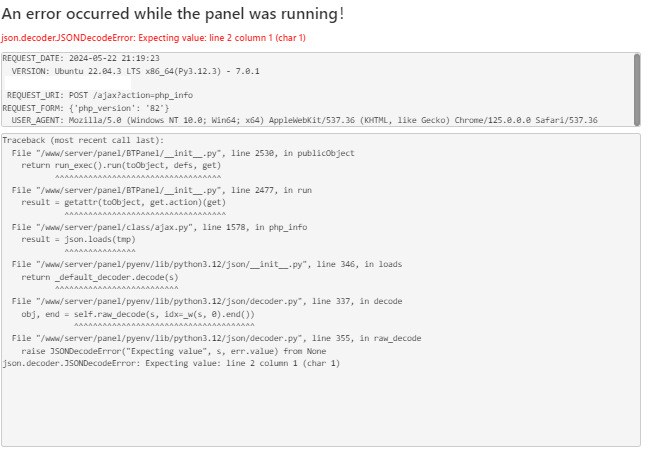The width and height of the screenshot is (654, 457).
Task: Click the json/__init__.py line 346 entry
Action: pos(207,264)
